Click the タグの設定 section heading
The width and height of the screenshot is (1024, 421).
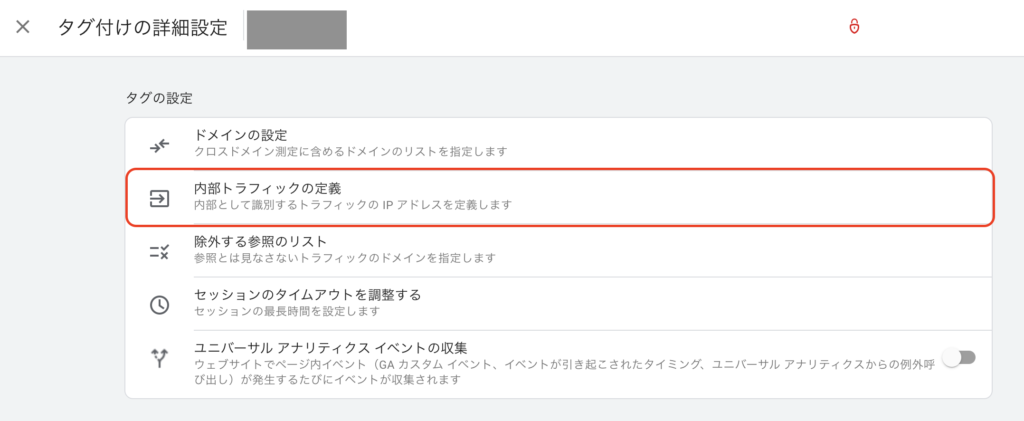158,98
